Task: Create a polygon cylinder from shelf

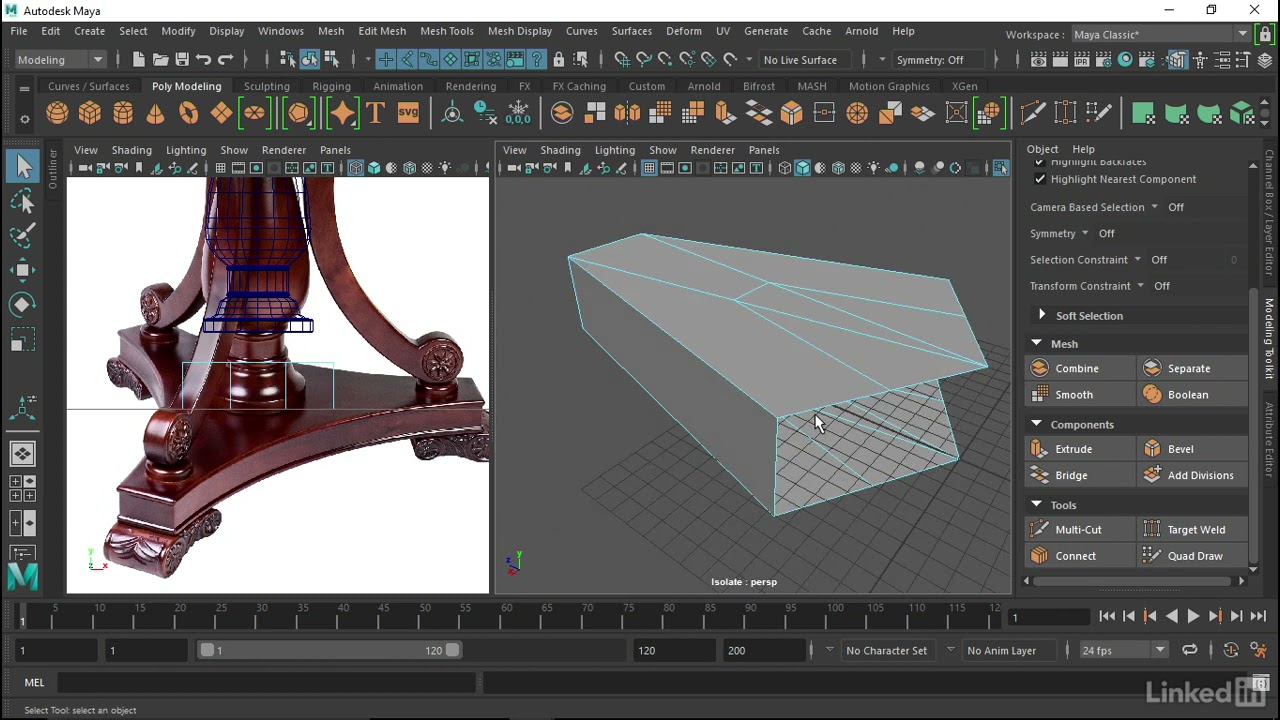Action: click(x=123, y=113)
